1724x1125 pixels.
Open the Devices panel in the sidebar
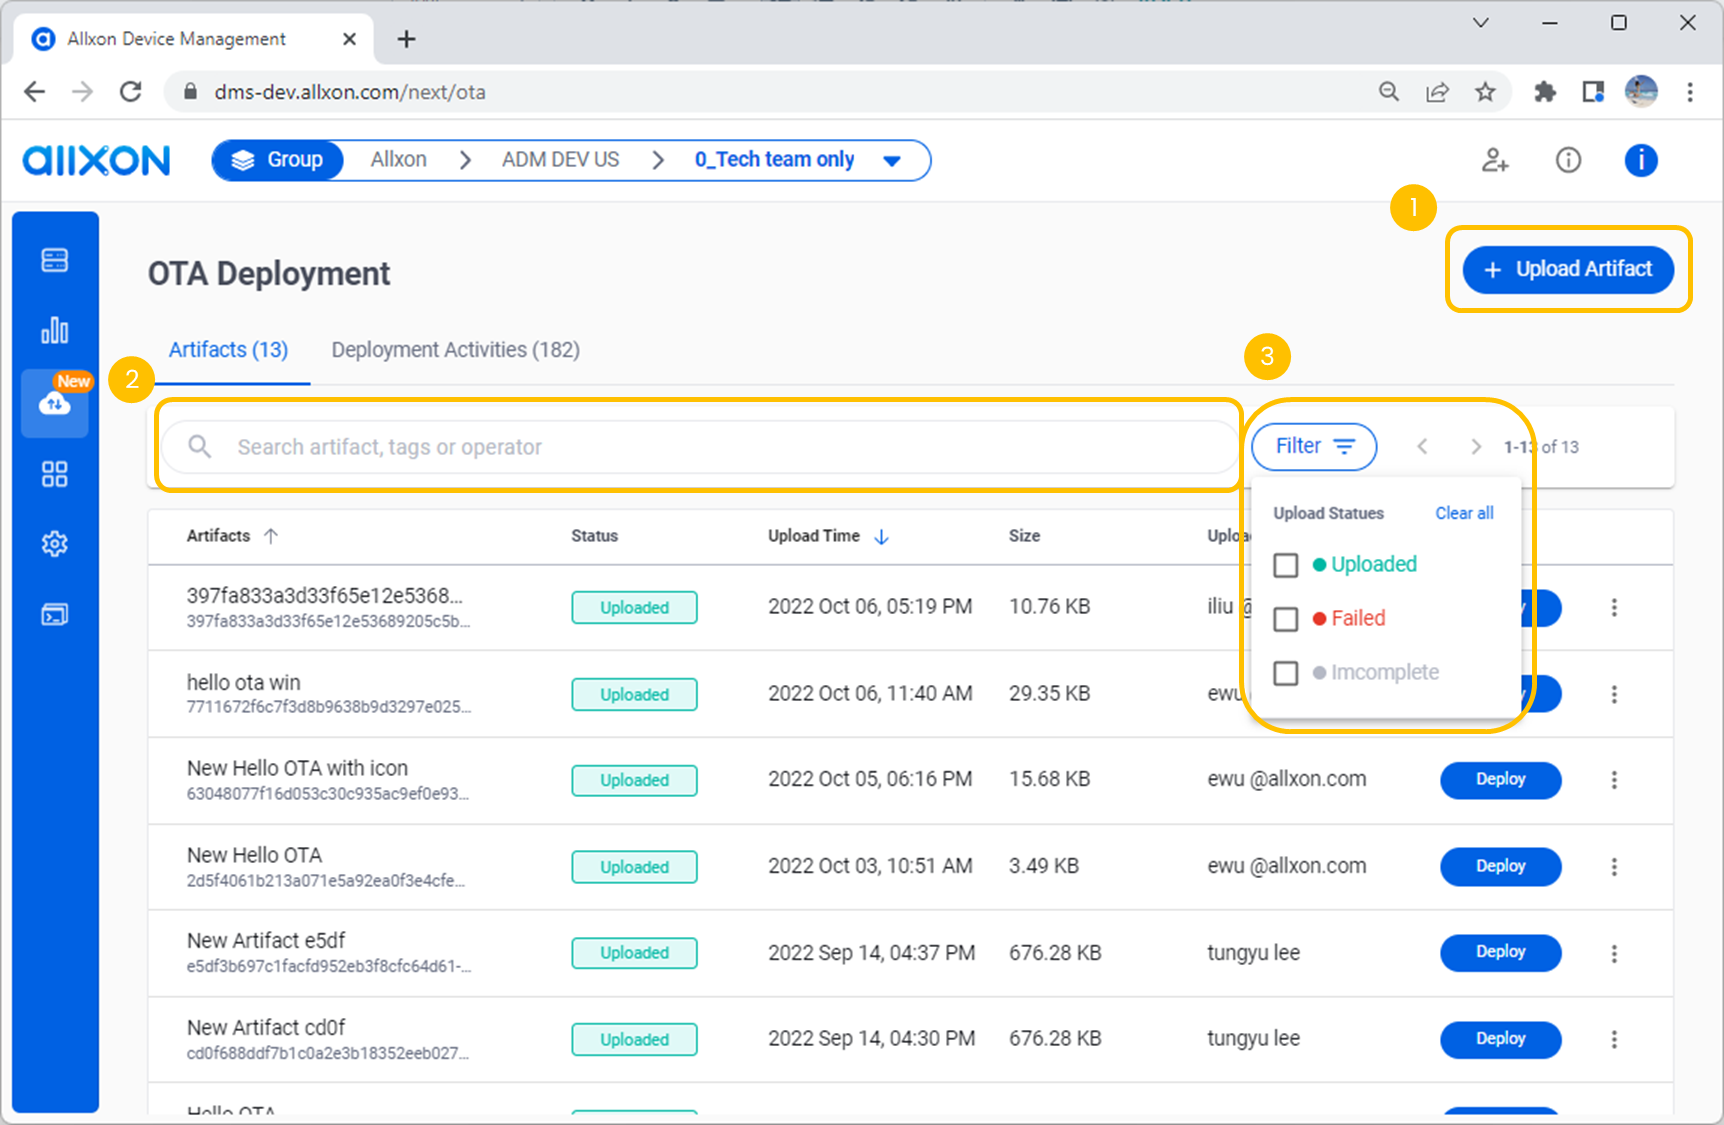(x=54, y=259)
